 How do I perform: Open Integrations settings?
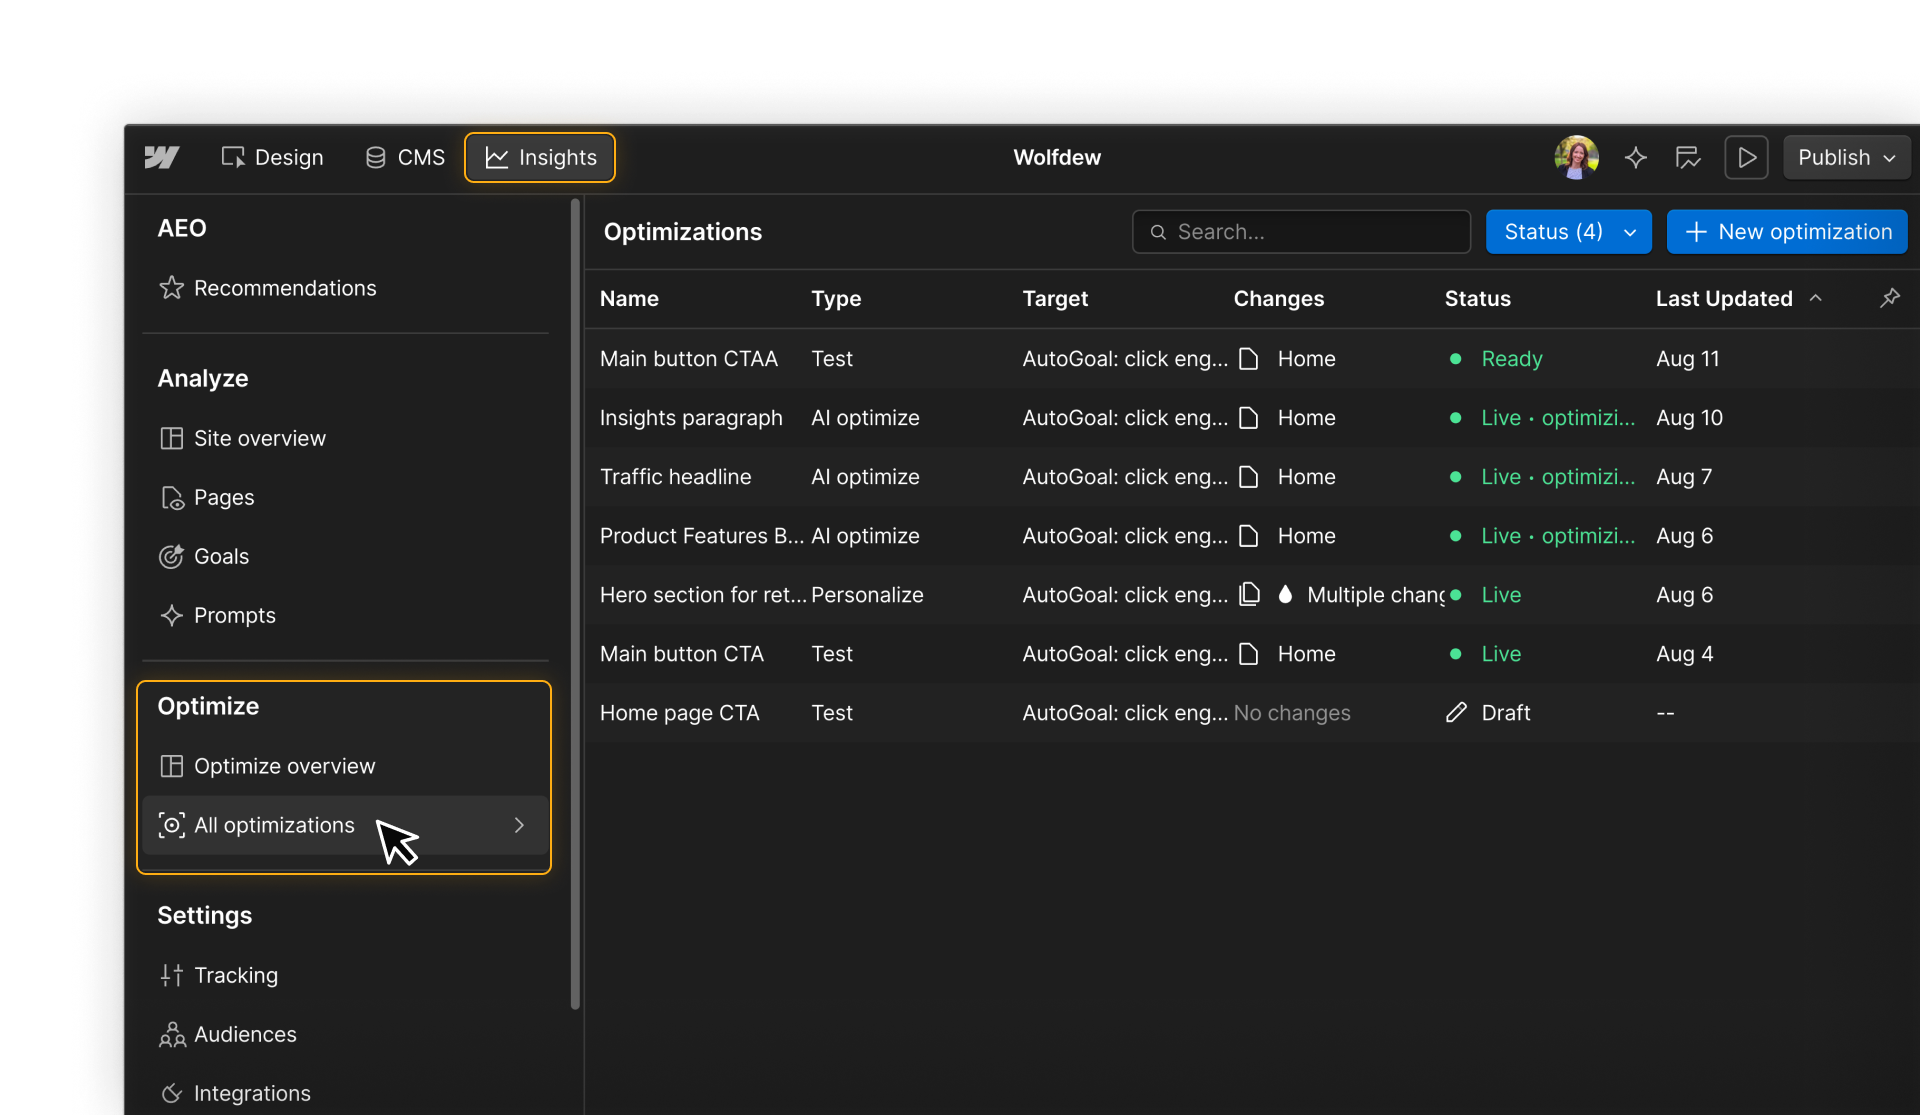346,1093
